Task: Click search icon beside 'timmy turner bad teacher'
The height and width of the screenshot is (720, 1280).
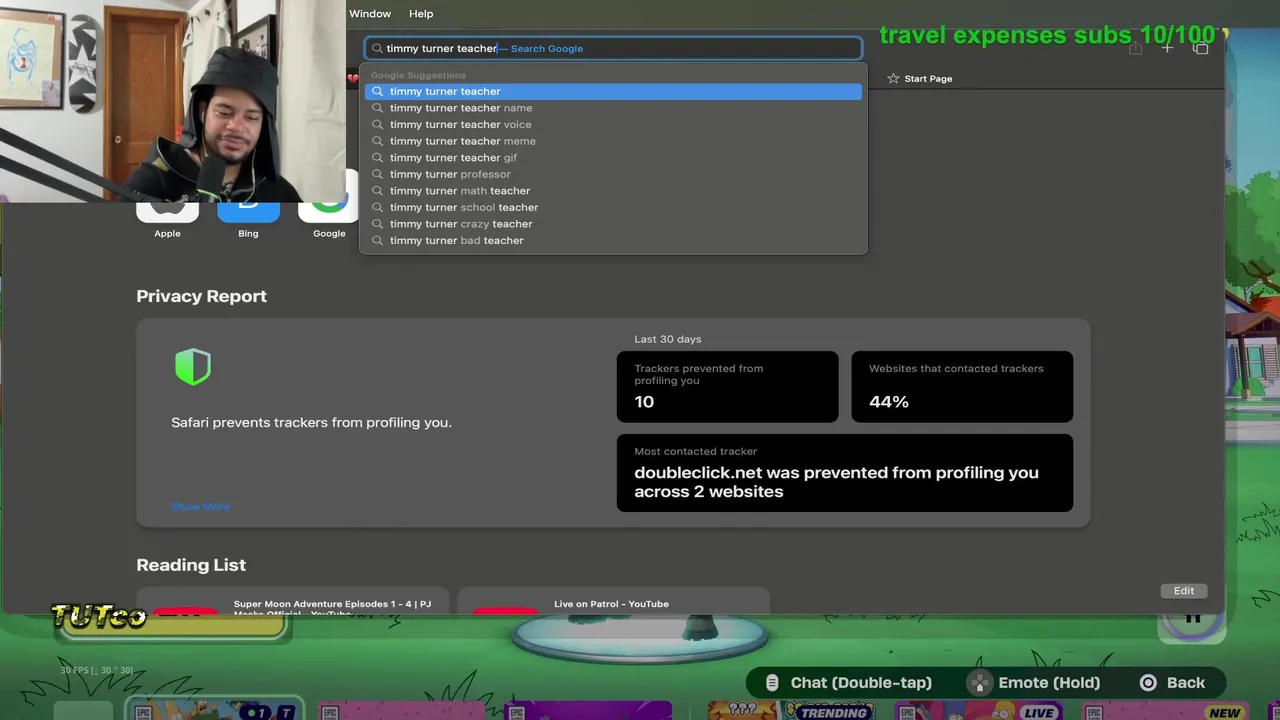Action: point(377,240)
